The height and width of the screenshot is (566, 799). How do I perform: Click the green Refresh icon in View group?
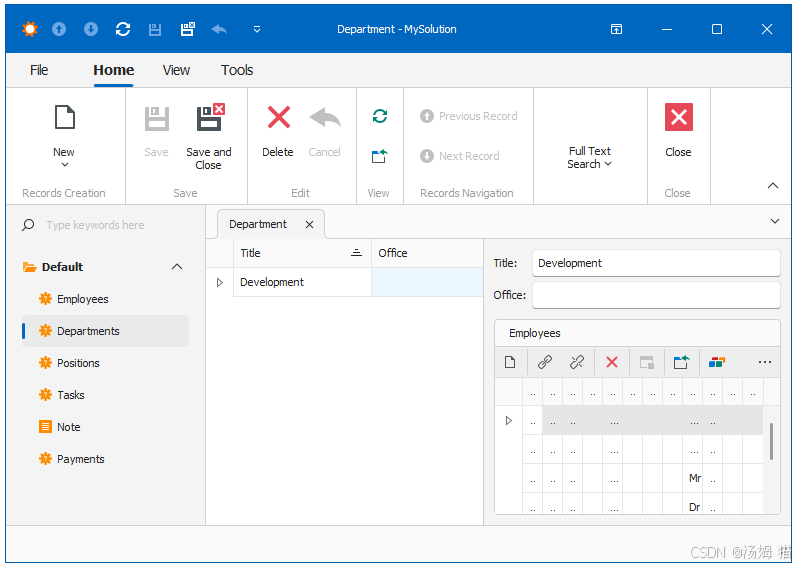tap(380, 116)
